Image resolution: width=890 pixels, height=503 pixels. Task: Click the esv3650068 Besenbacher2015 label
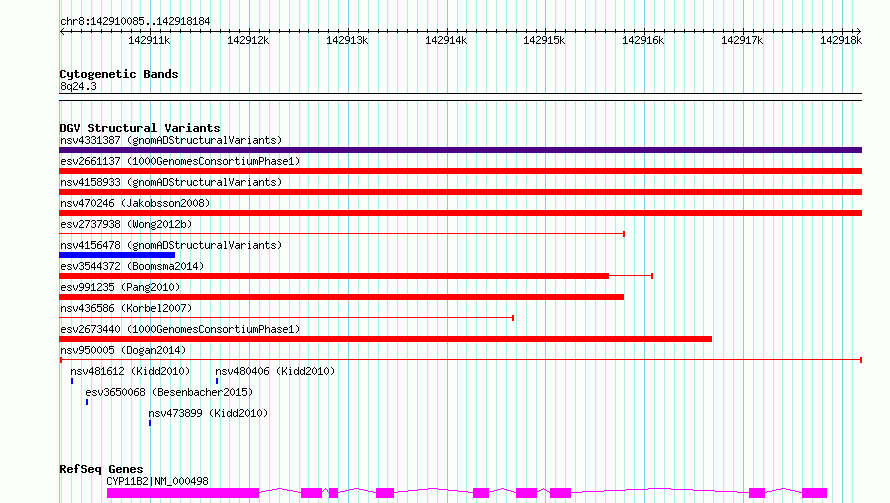click(169, 392)
